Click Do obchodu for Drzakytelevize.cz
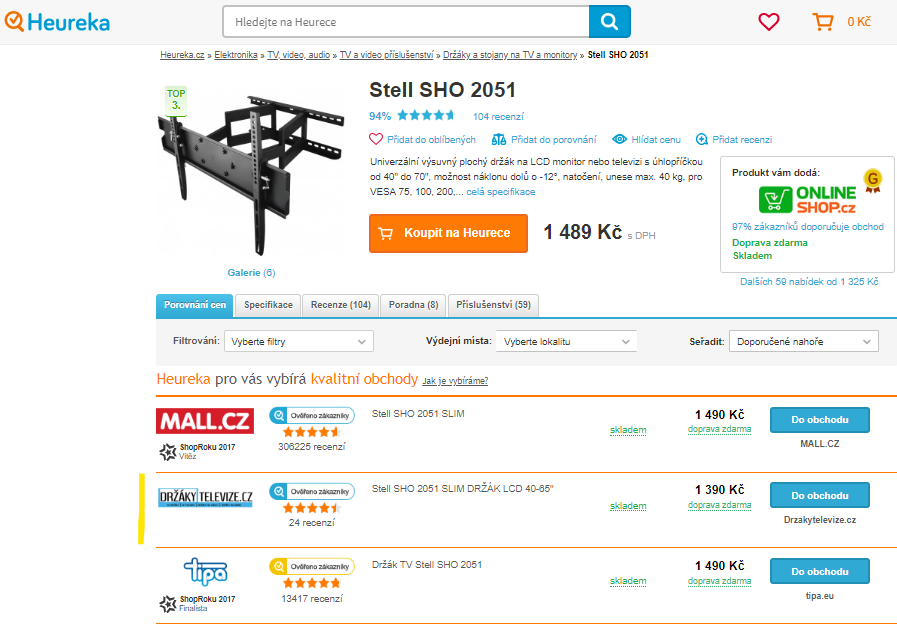The image size is (897, 625). 820,496
